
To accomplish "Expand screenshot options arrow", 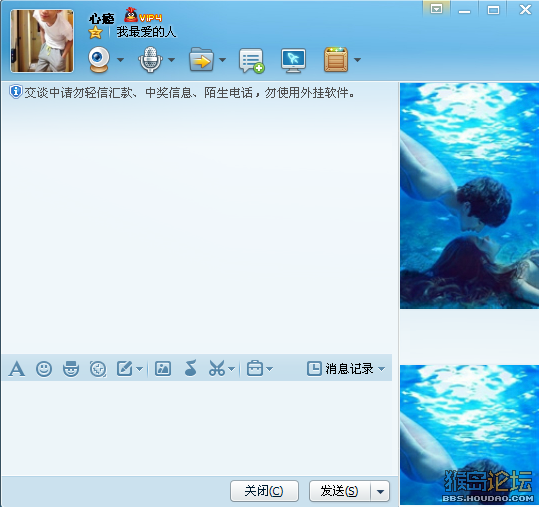I will click(231, 369).
